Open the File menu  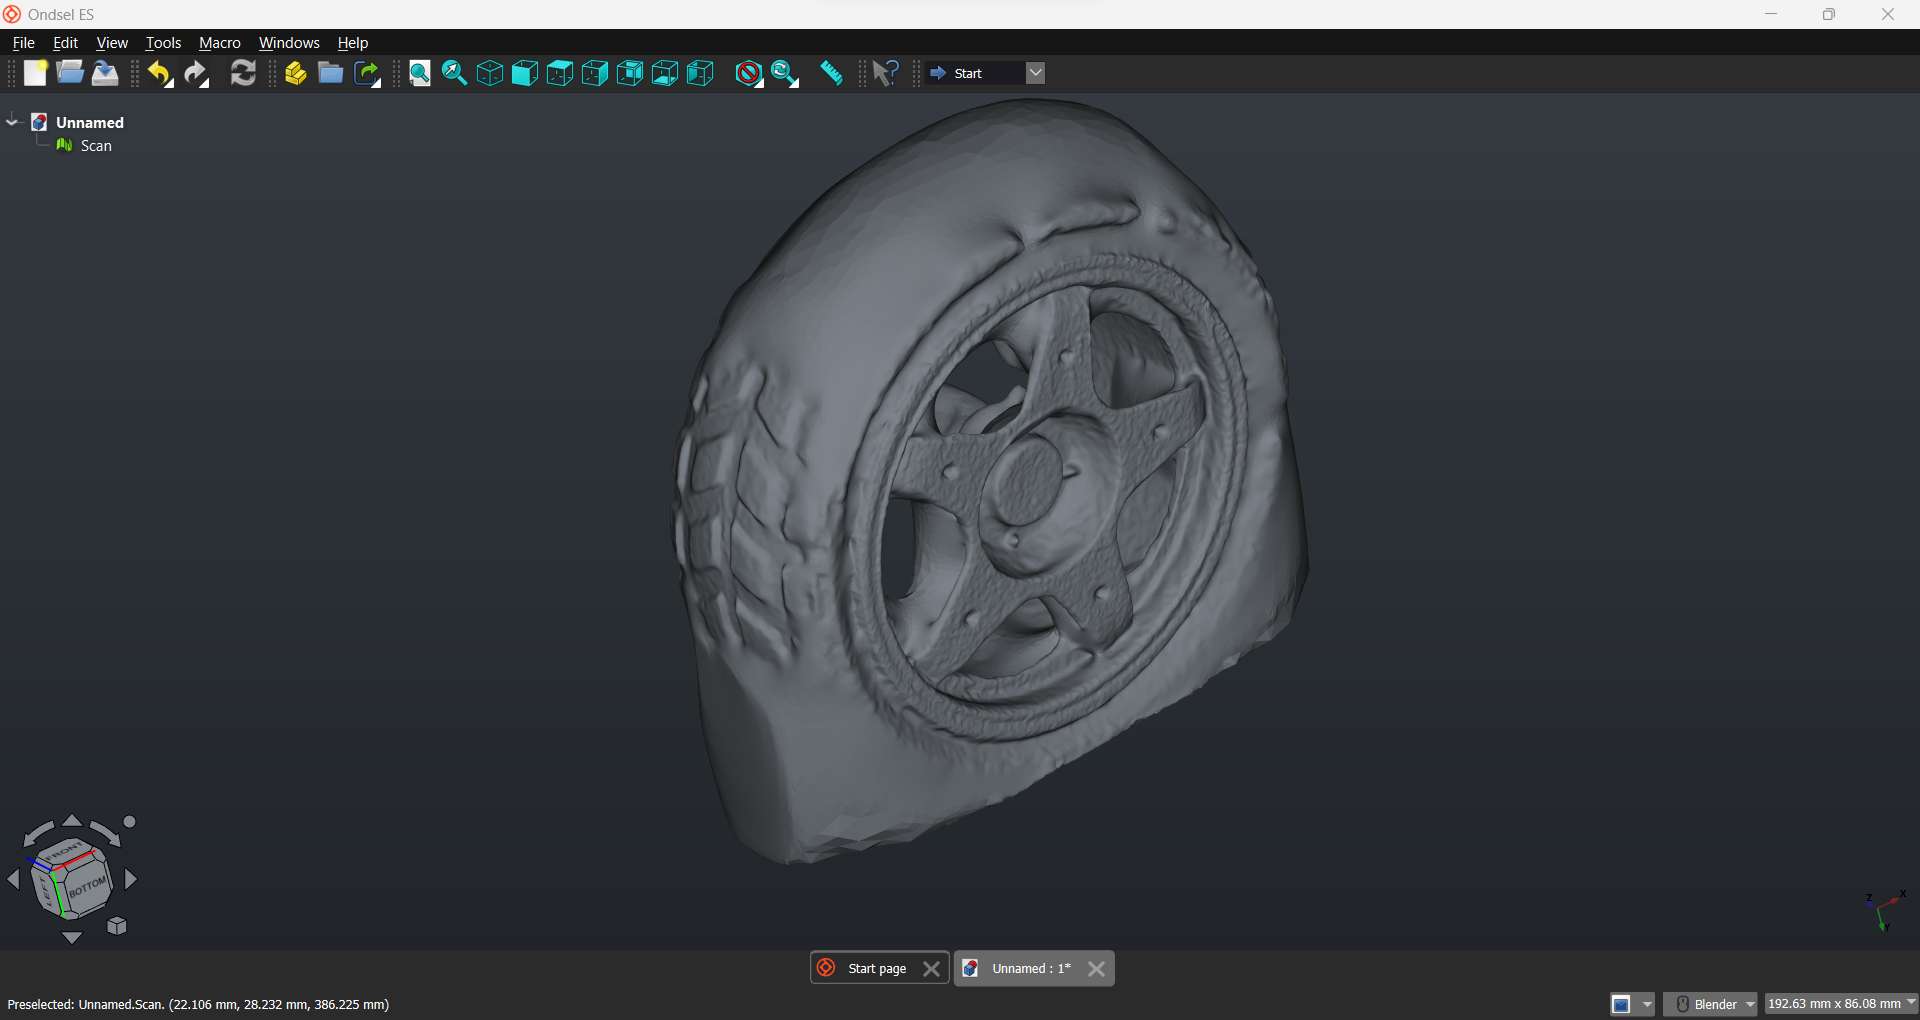(x=24, y=43)
